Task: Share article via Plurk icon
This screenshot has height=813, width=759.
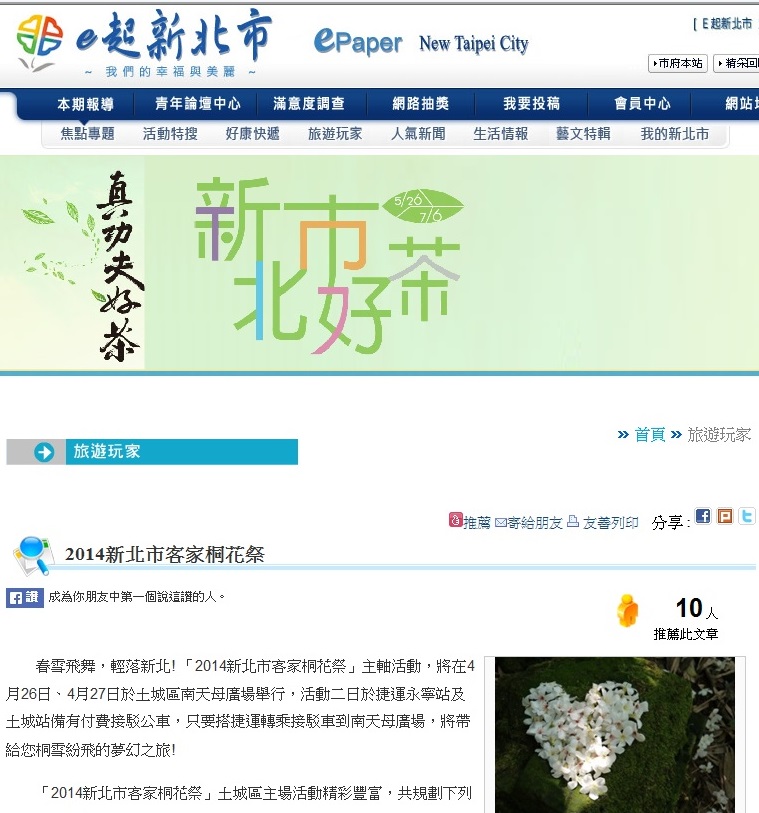Action: pyautogui.click(x=725, y=516)
